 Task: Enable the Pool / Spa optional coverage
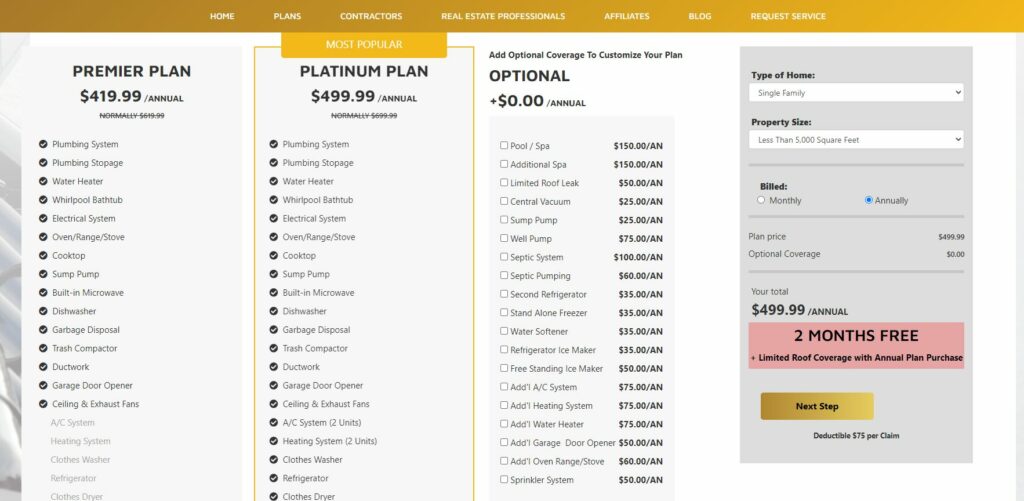(504, 145)
